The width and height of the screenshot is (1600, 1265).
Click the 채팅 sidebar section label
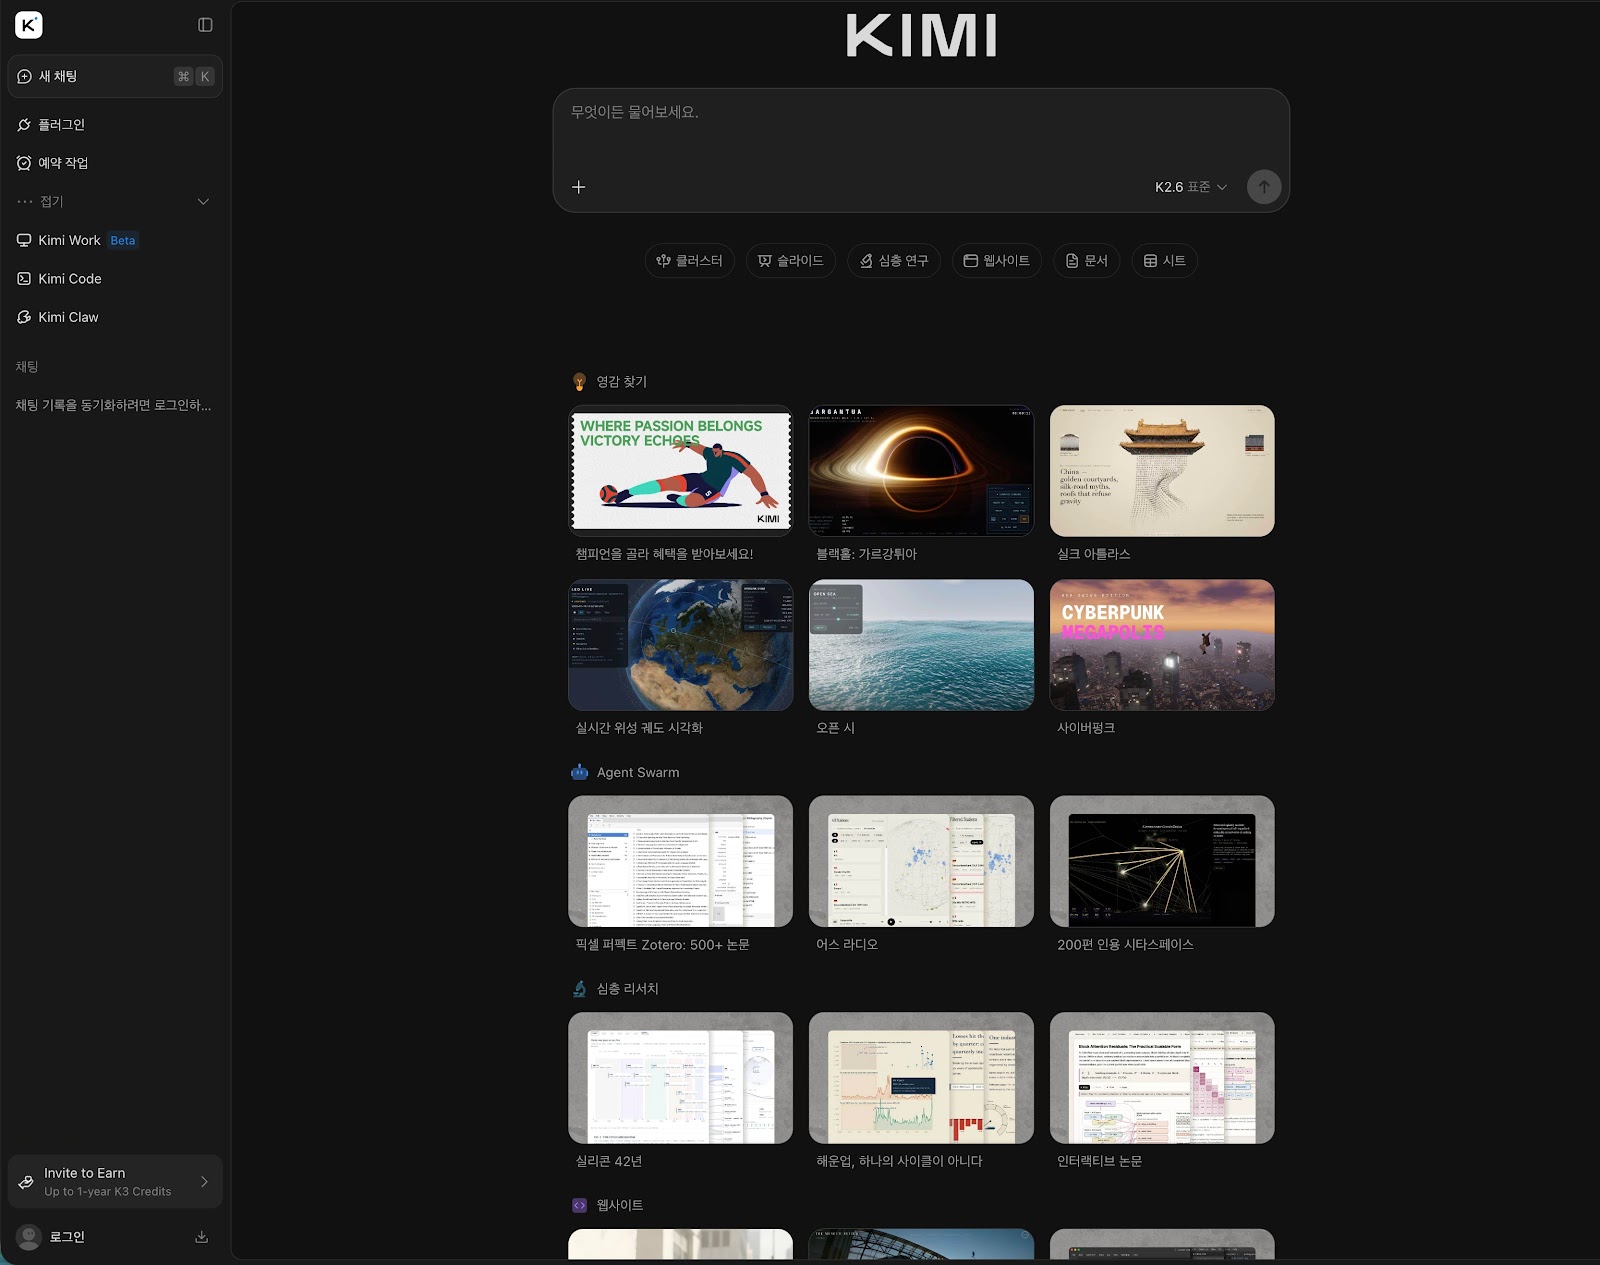[x=27, y=367]
